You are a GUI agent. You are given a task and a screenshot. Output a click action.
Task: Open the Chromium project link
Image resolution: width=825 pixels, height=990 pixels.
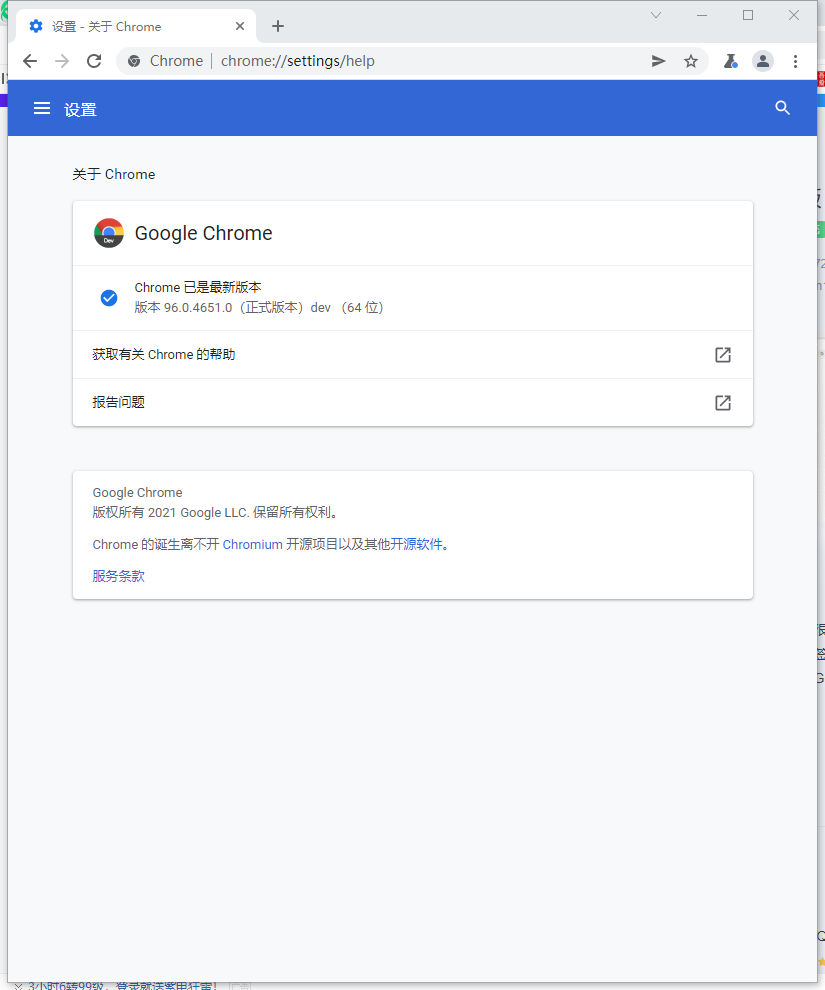[x=252, y=544]
